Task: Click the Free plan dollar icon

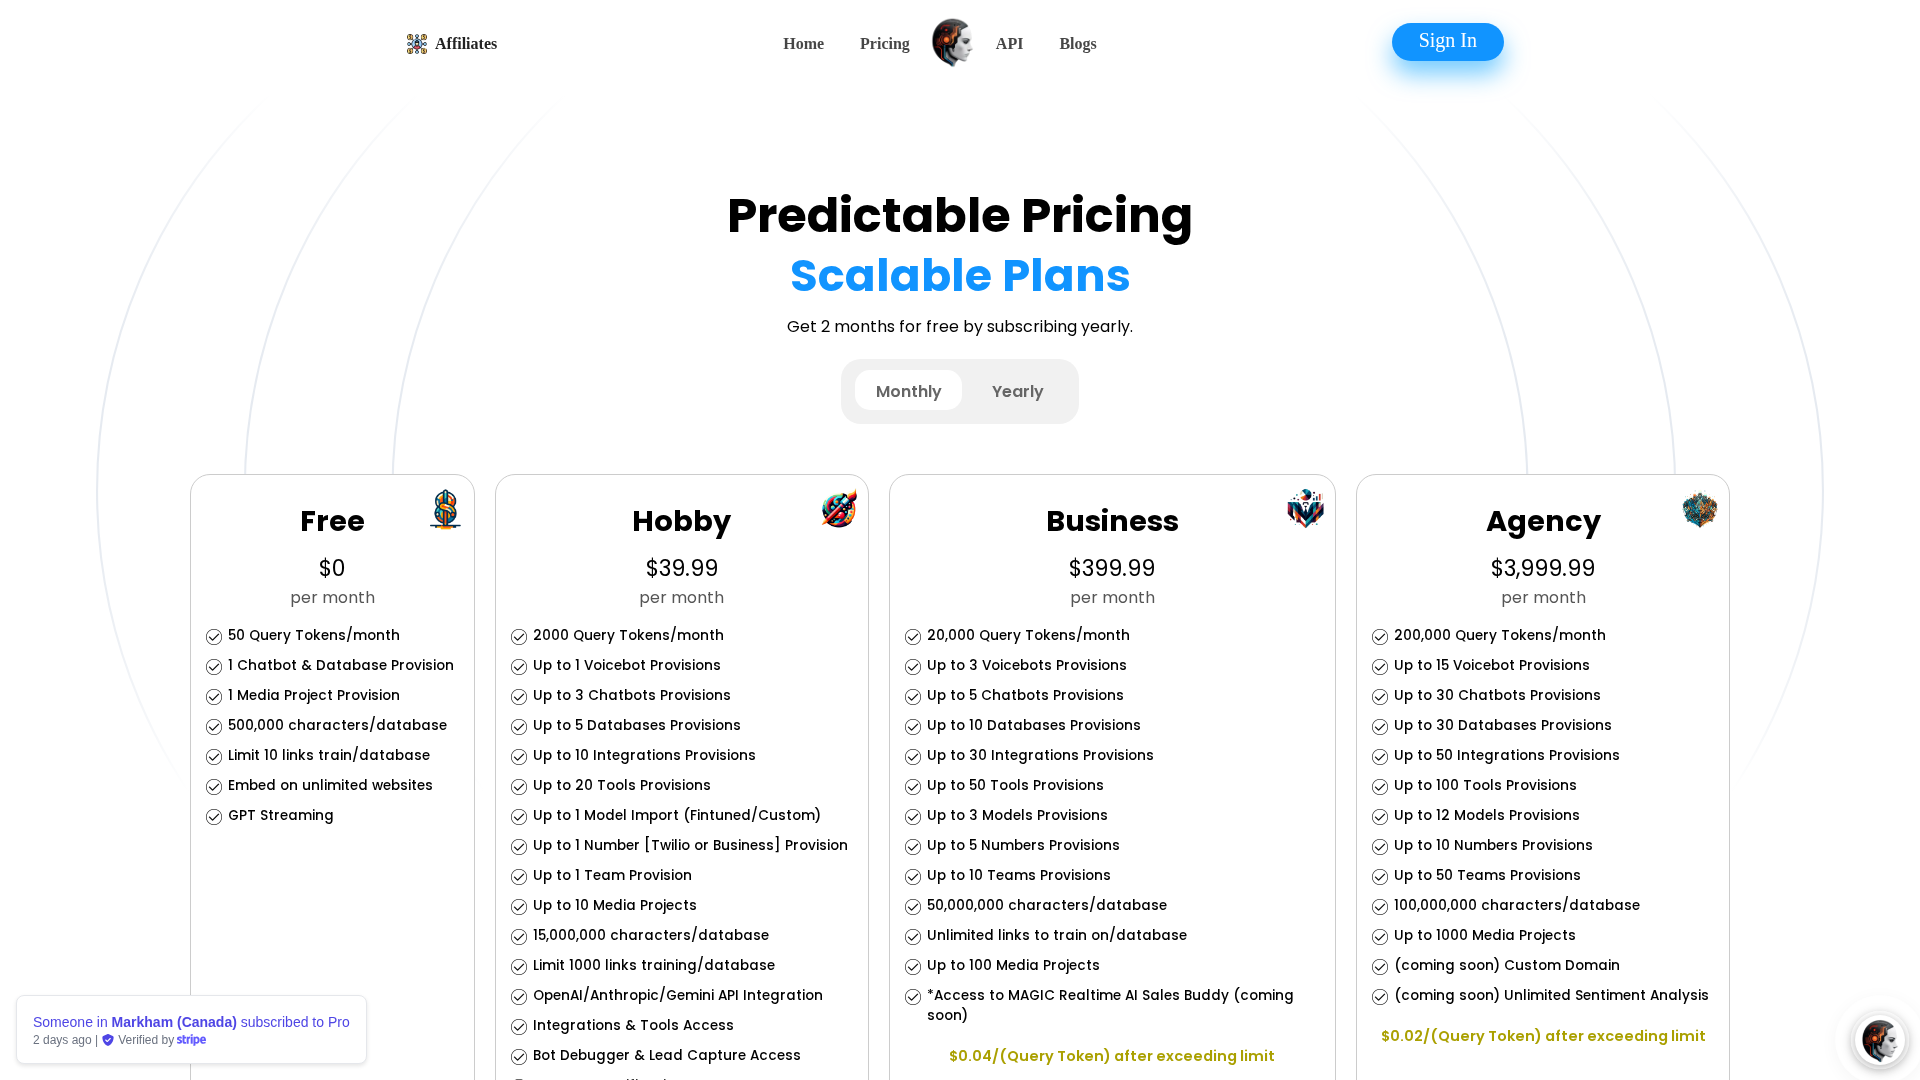Action: (x=445, y=509)
